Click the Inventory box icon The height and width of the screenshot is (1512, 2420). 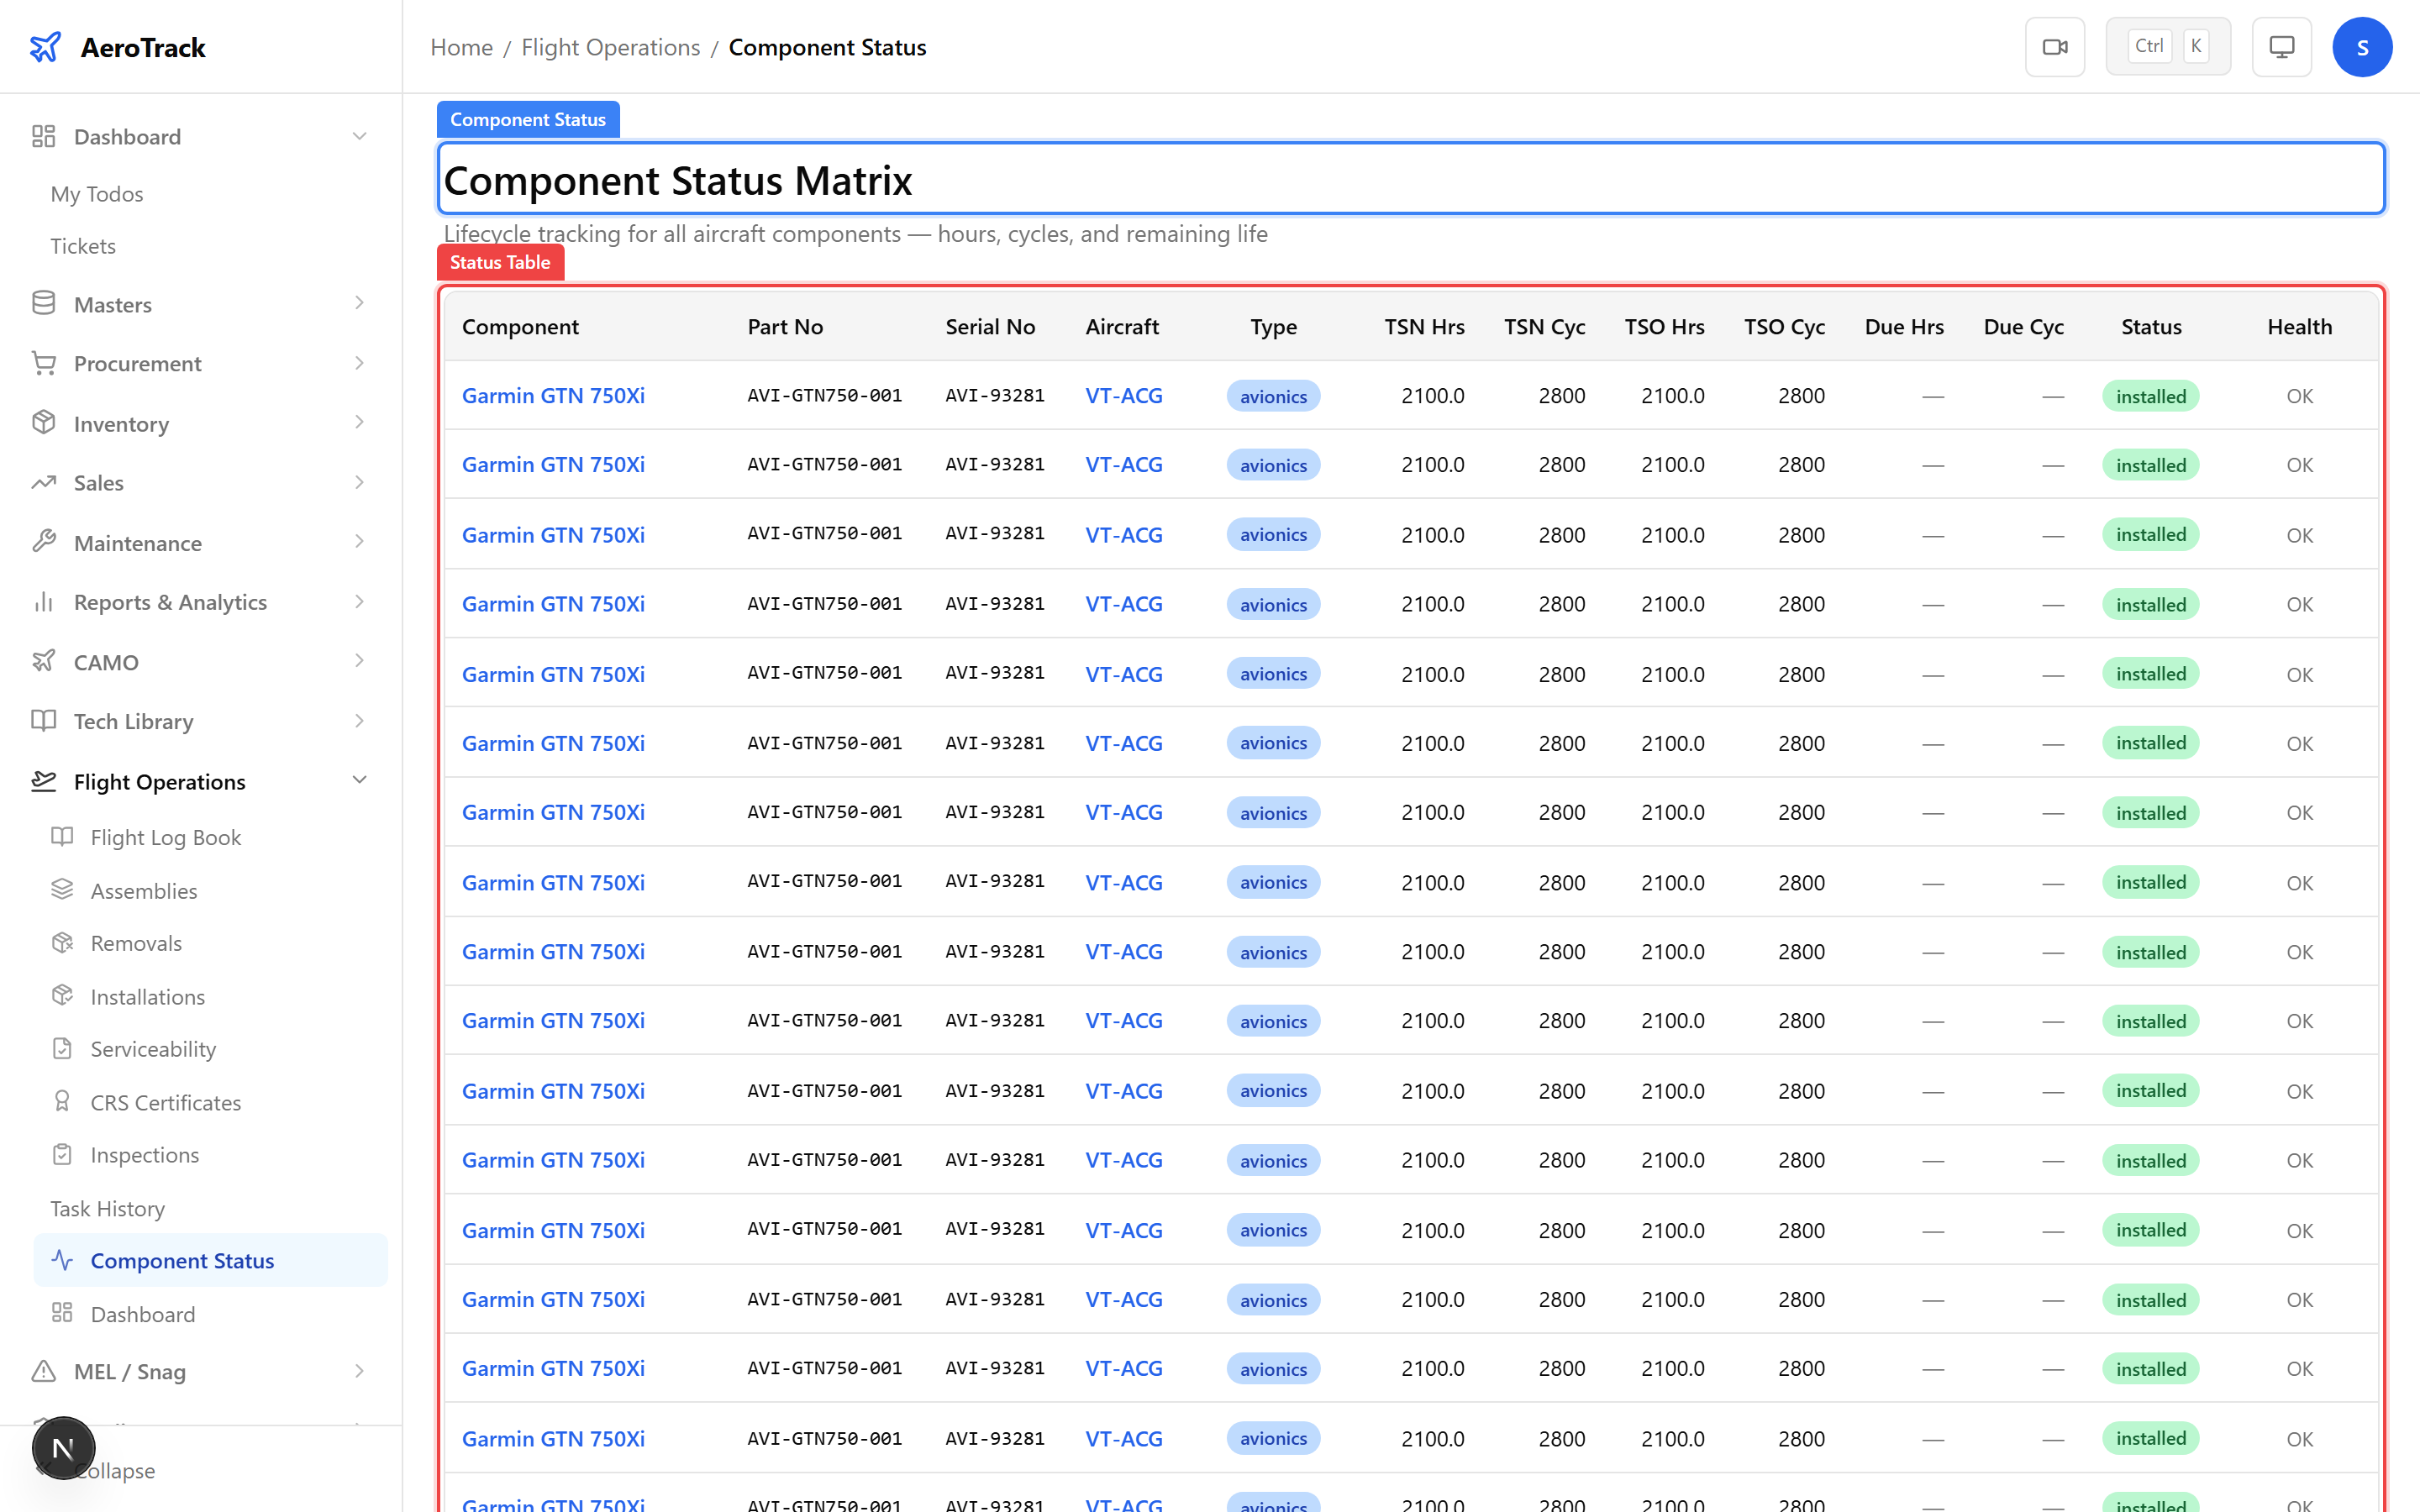[x=43, y=423]
